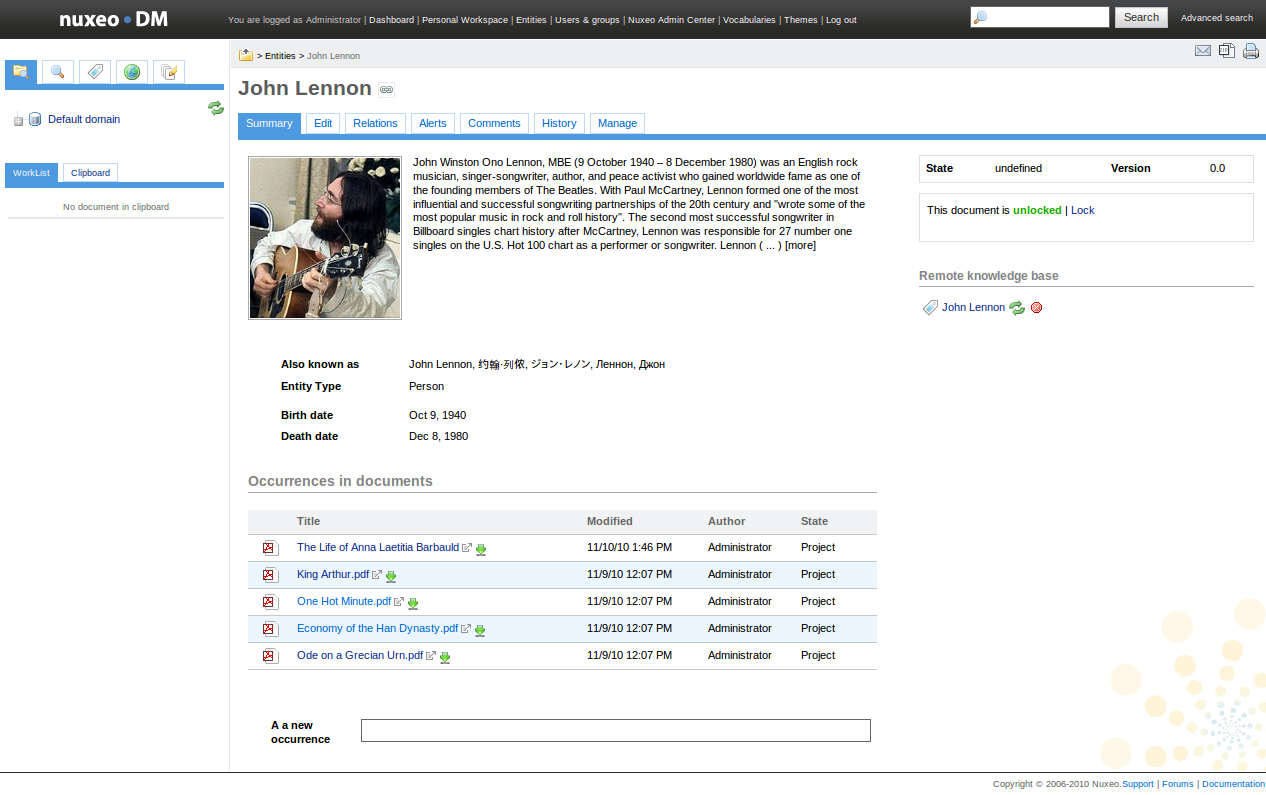Download King Arthur.pdf with green arrow

pyautogui.click(x=391, y=576)
